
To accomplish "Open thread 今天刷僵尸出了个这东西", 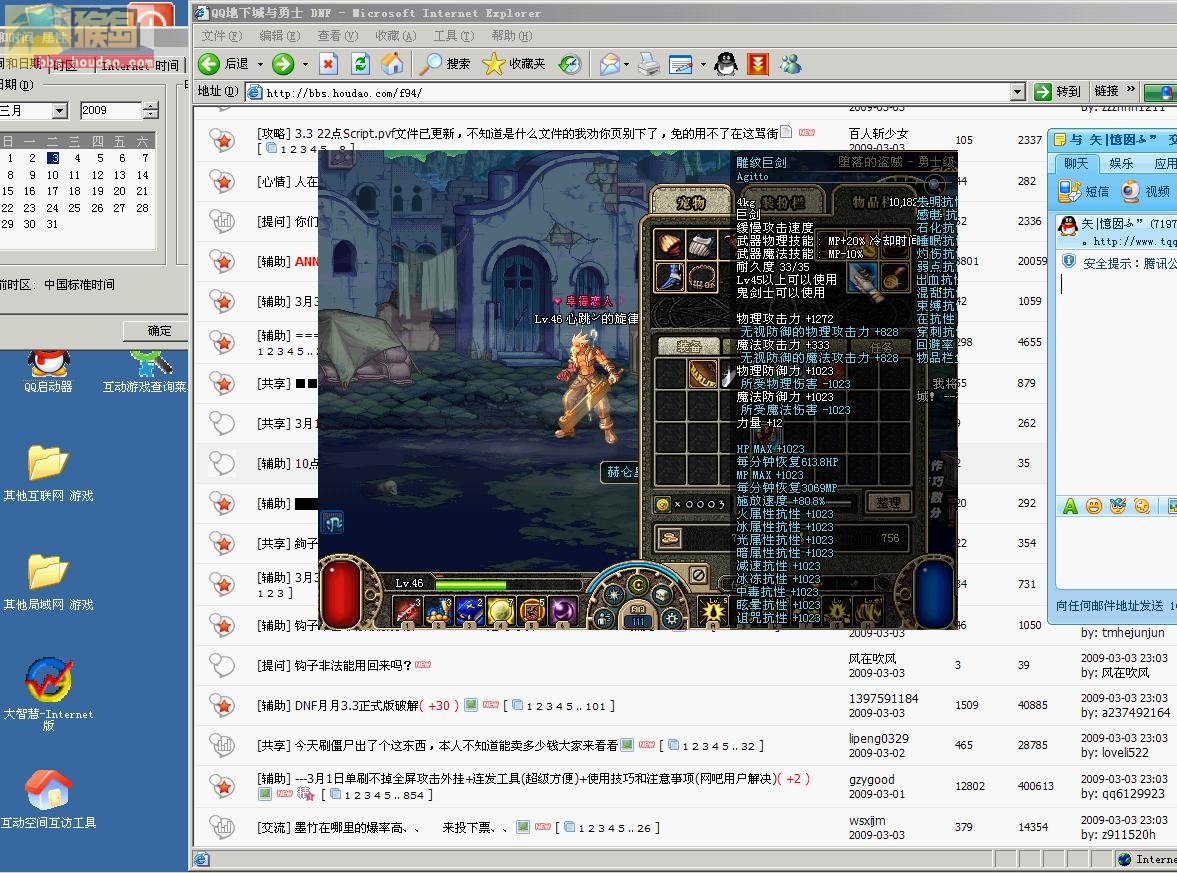I will pos(456,745).
